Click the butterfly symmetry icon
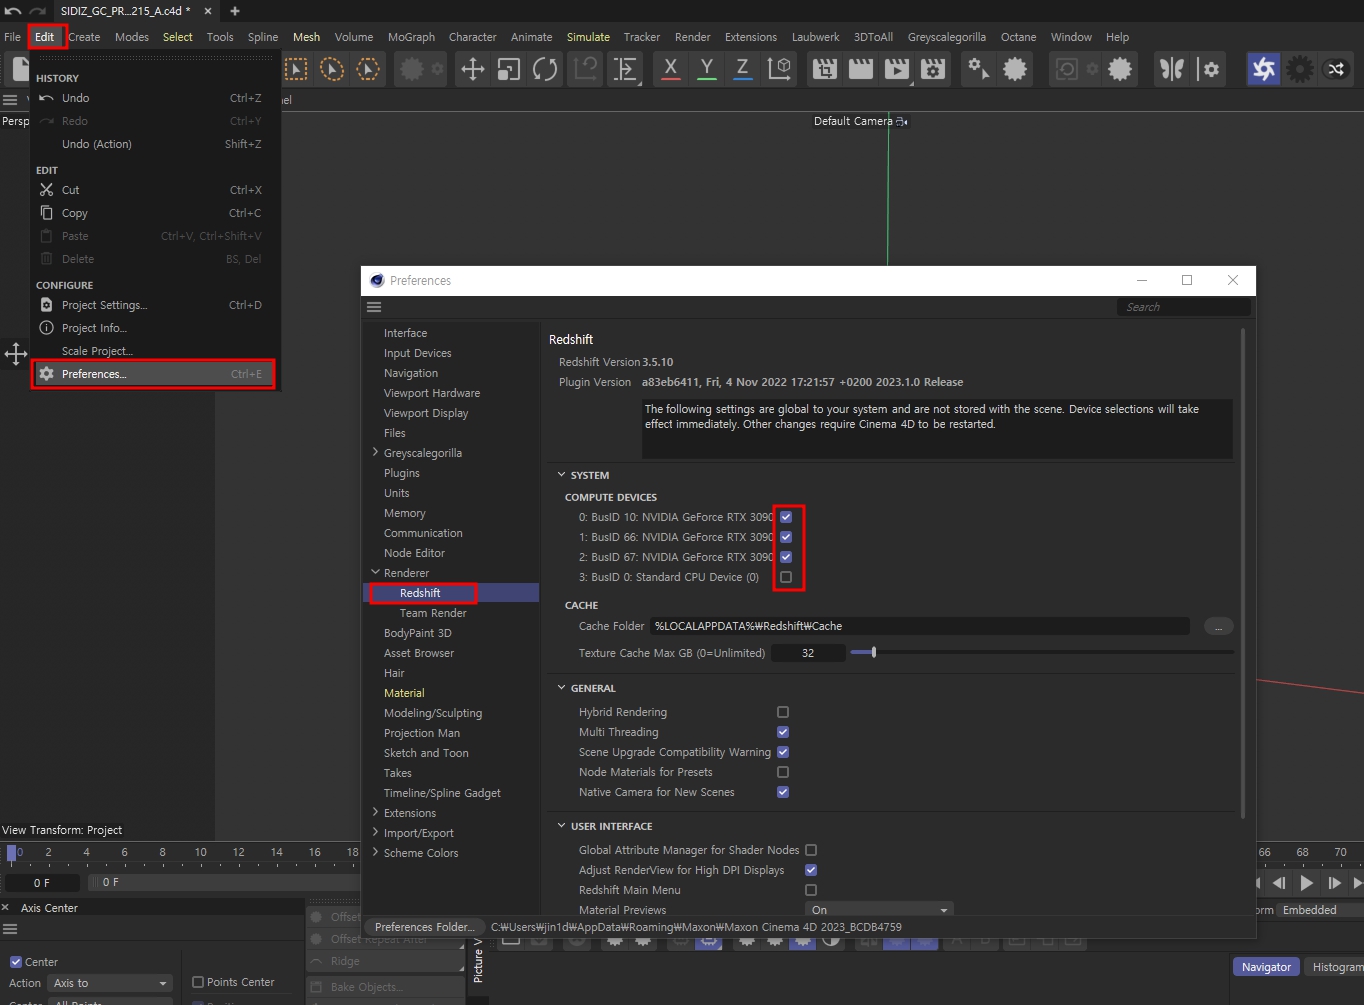Image resolution: width=1364 pixels, height=1005 pixels. (1172, 69)
